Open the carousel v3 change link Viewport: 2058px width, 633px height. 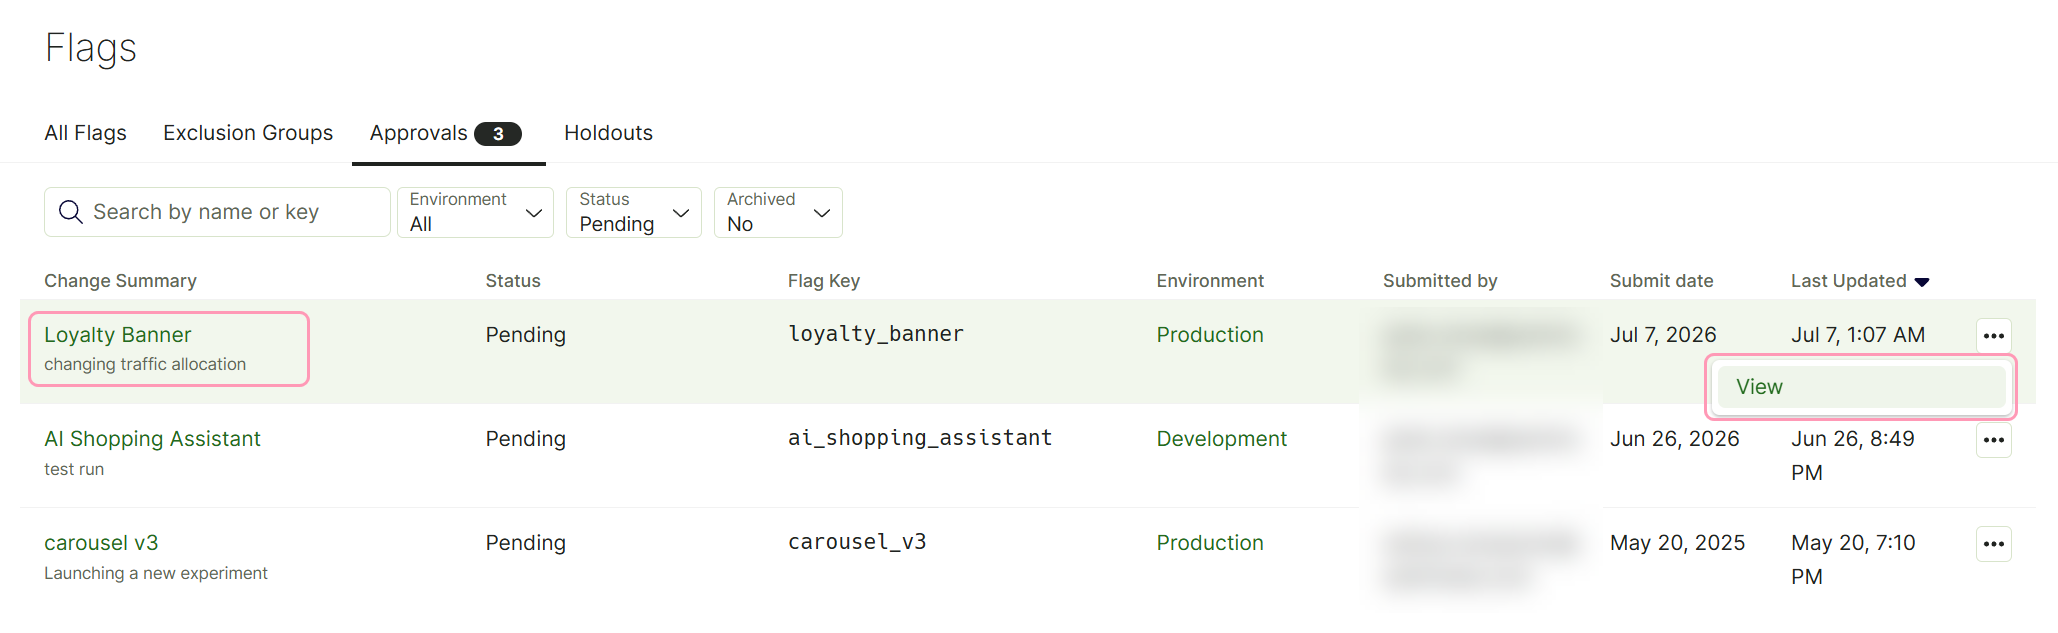(x=101, y=543)
